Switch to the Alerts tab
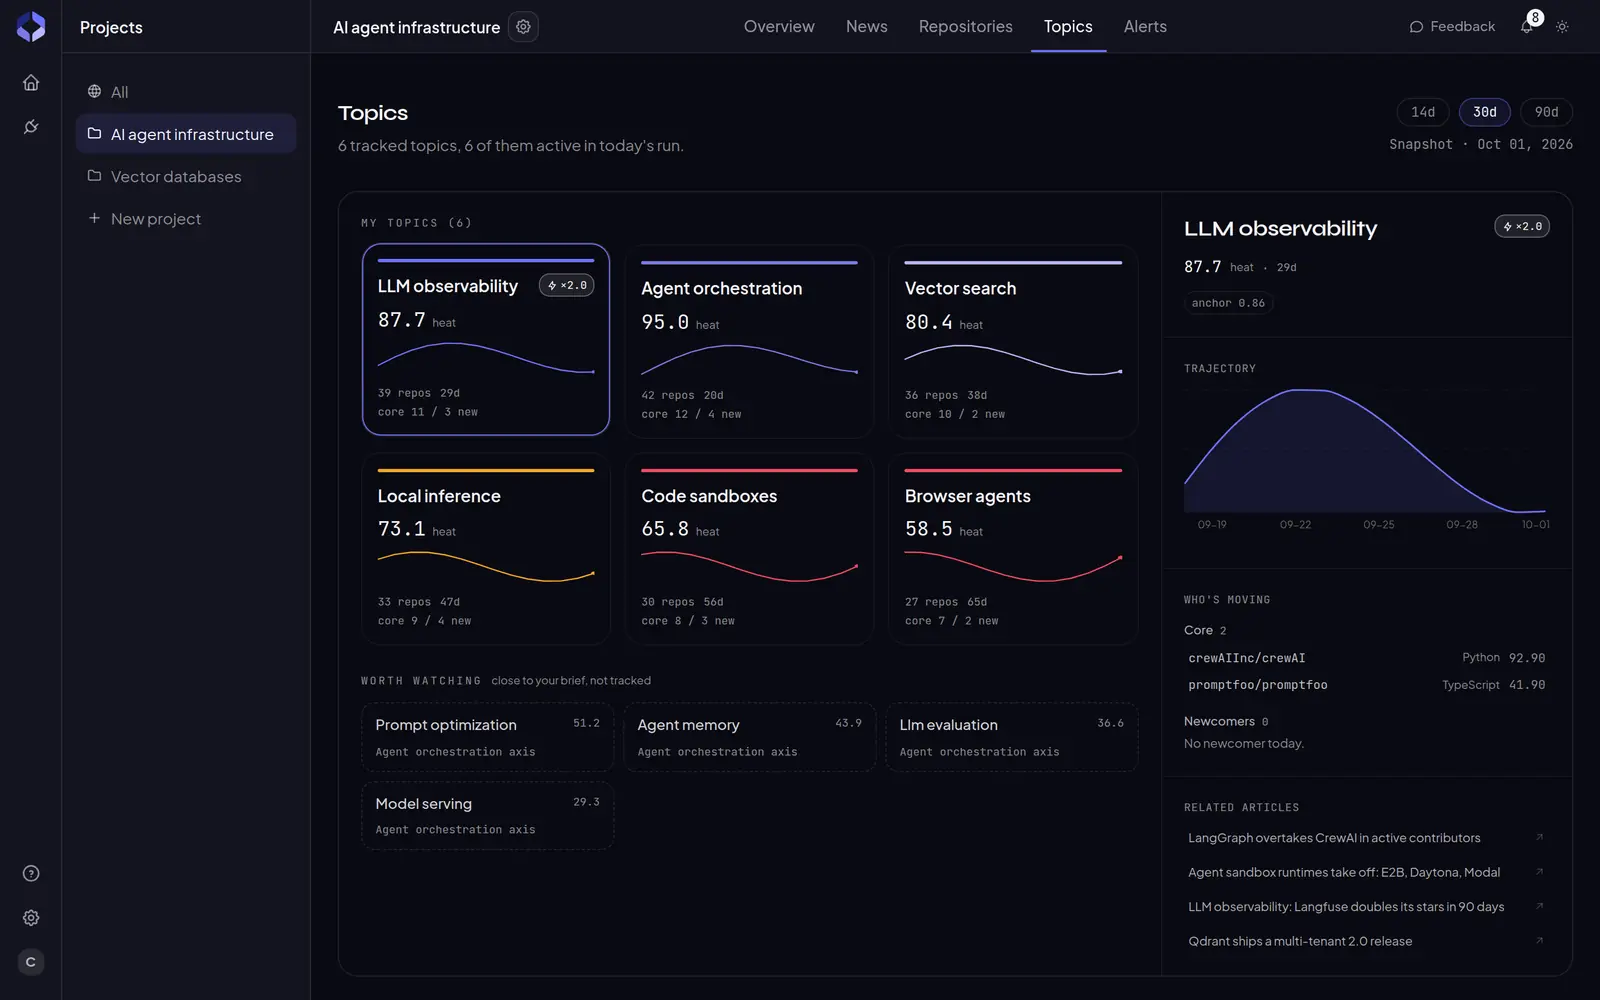 pos(1145,27)
